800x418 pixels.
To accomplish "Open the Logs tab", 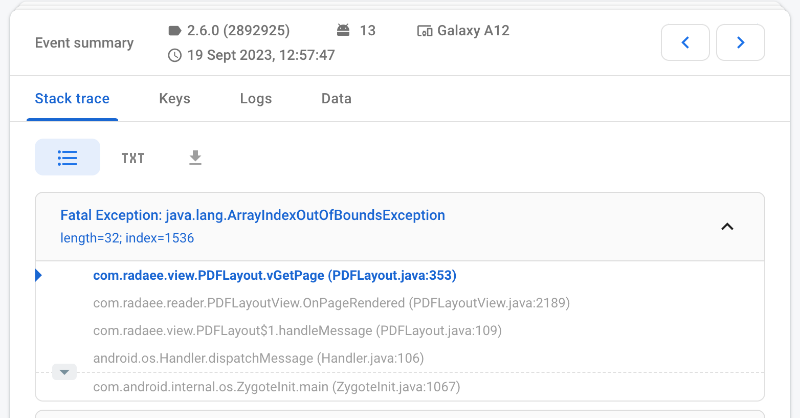I will click(256, 99).
